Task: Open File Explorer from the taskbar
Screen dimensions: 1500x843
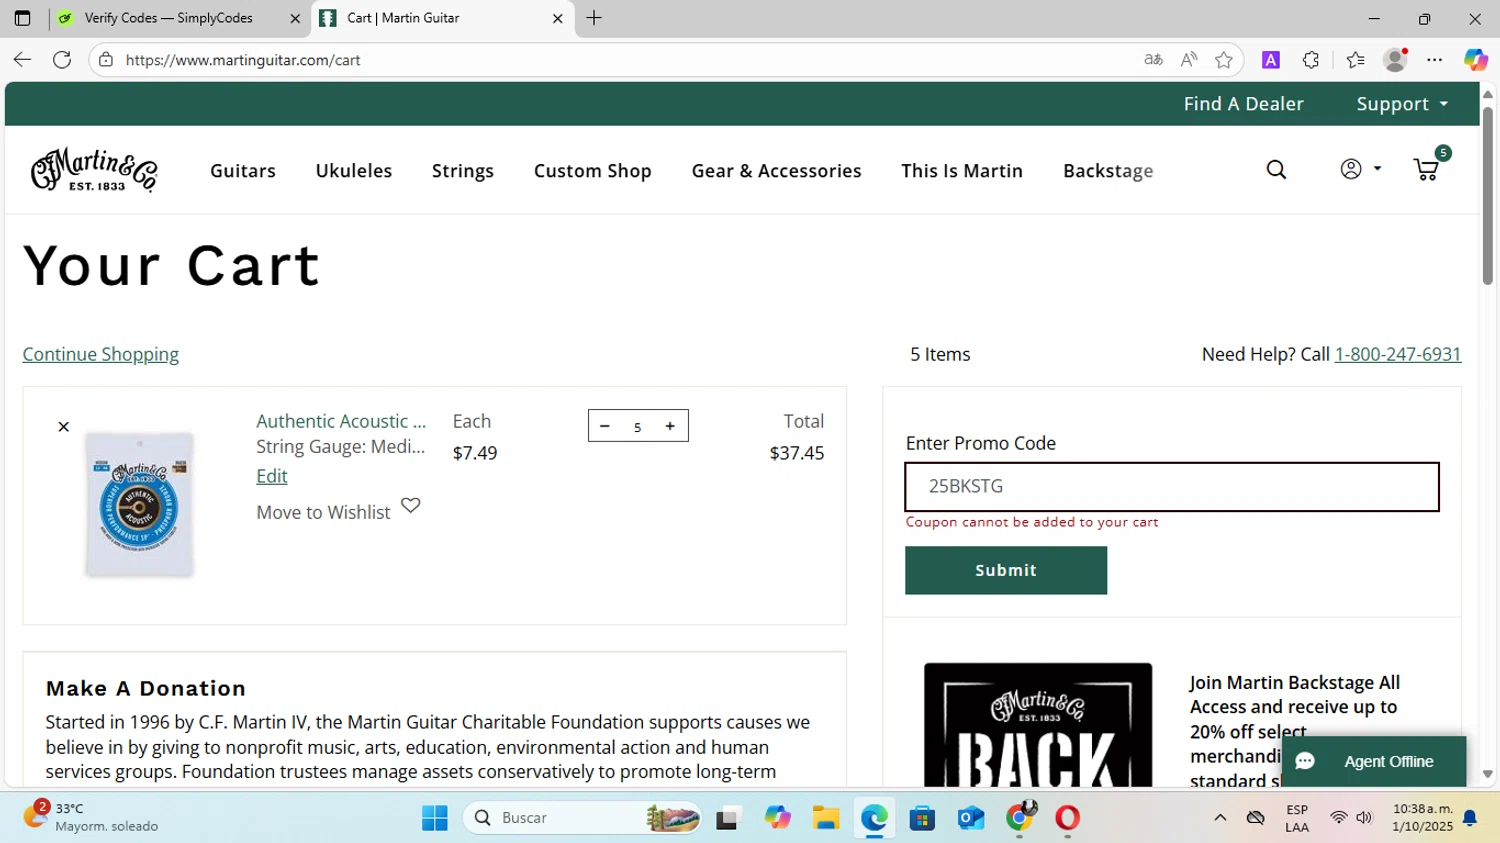Action: 825,818
